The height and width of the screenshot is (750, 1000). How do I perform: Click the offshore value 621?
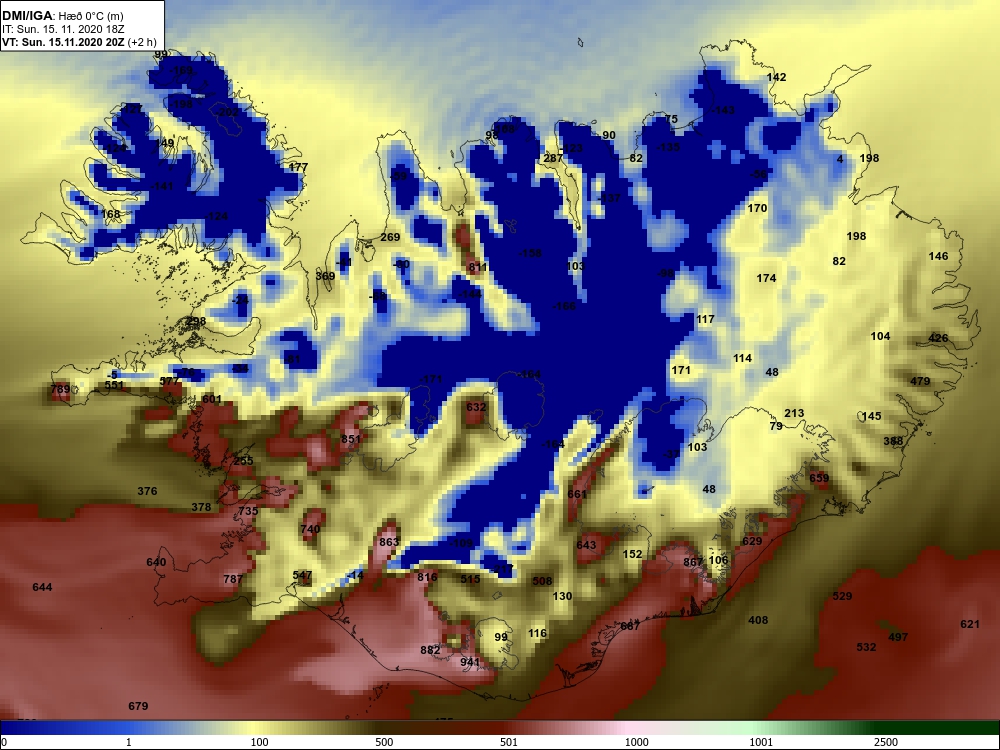[969, 624]
